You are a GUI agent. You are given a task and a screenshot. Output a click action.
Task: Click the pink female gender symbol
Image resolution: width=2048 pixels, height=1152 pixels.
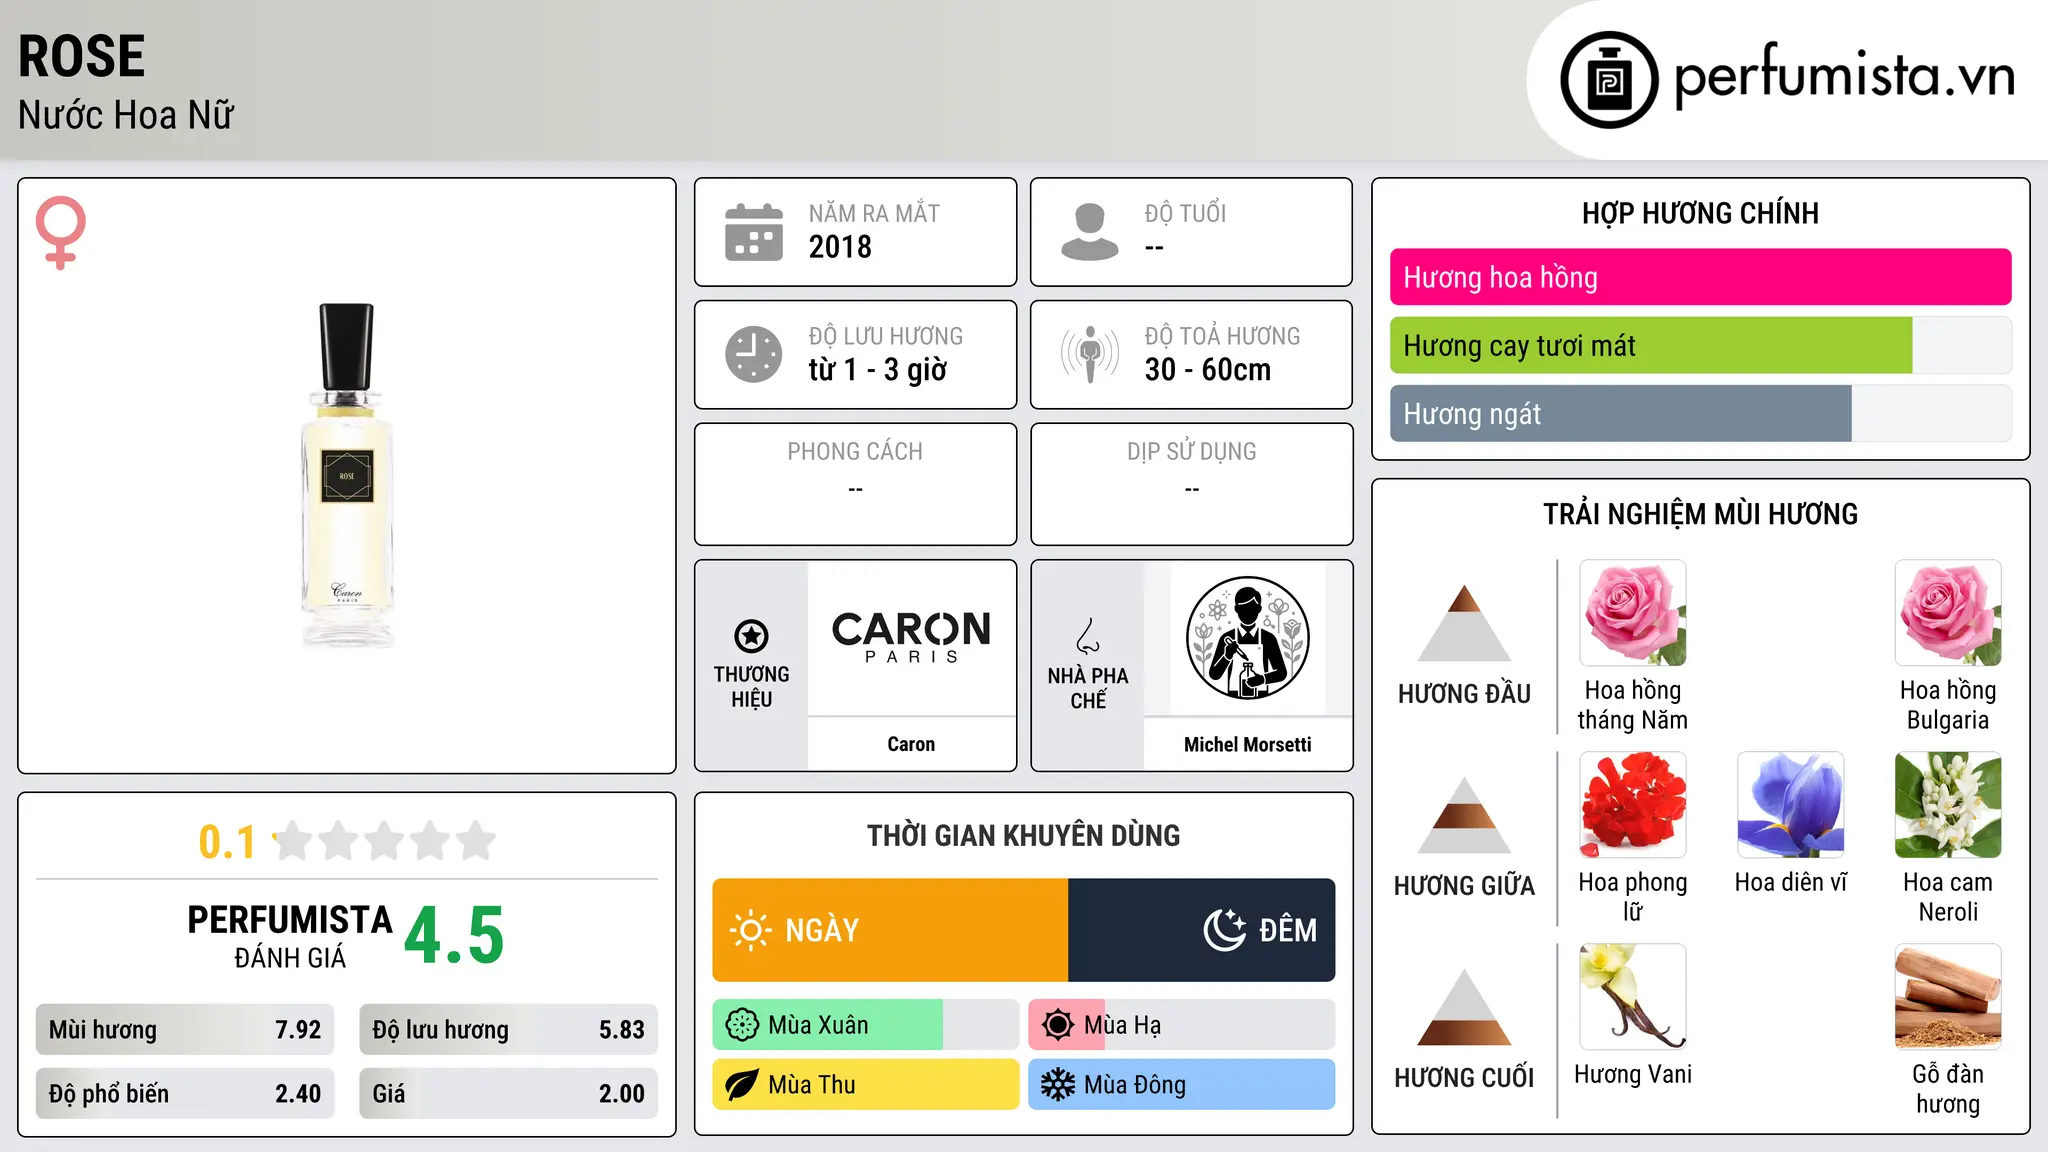60,232
